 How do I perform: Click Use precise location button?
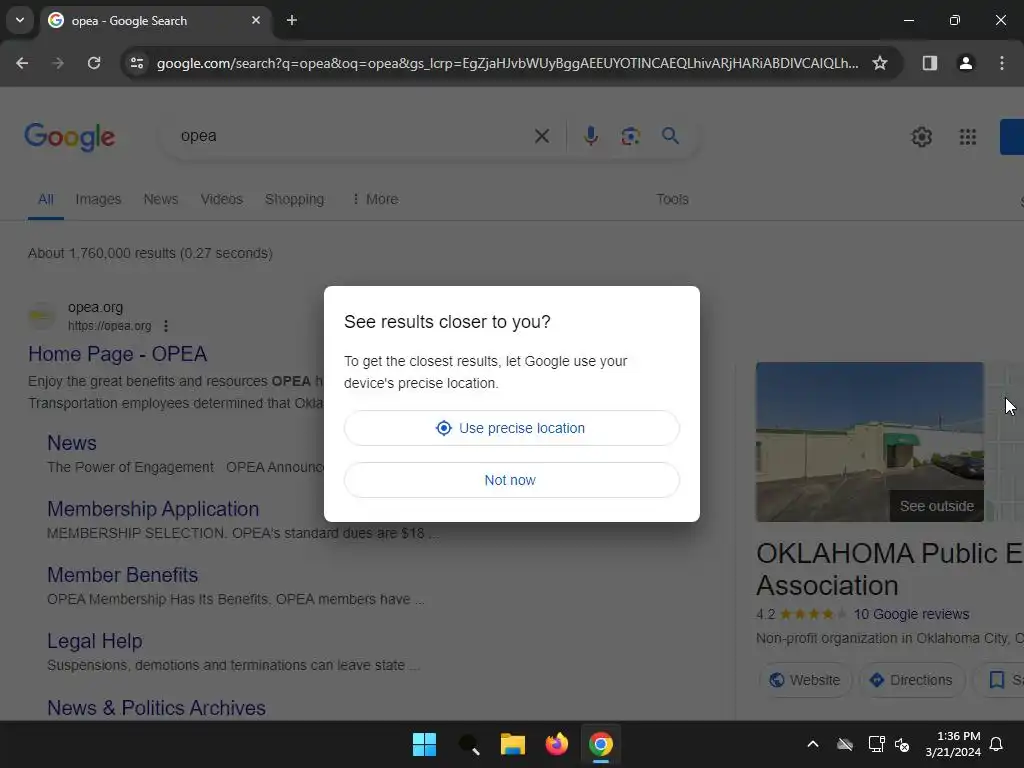pos(511,428)
